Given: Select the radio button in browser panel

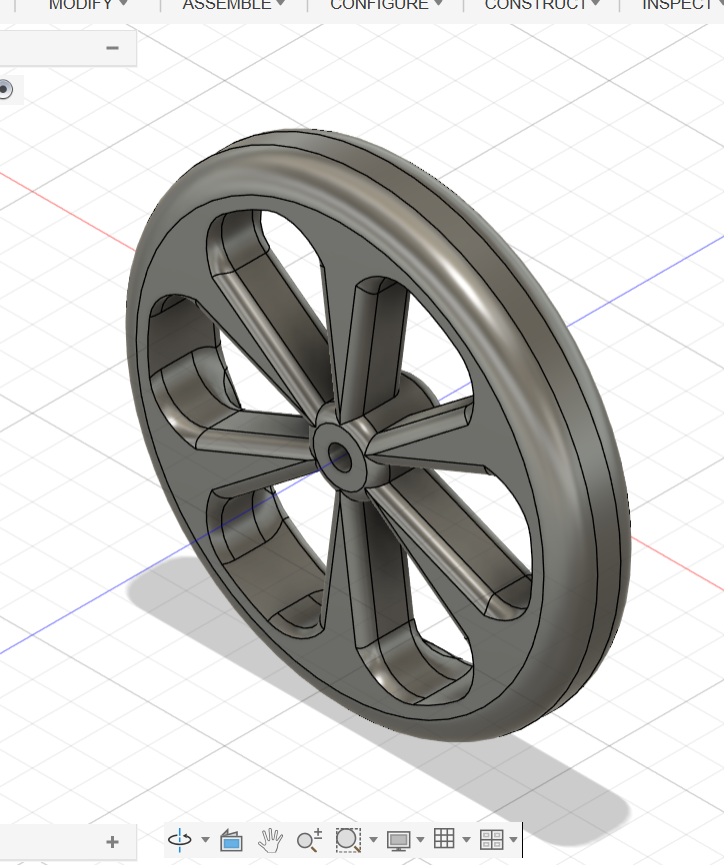Looking at the screenshot, I should [5, 89].
